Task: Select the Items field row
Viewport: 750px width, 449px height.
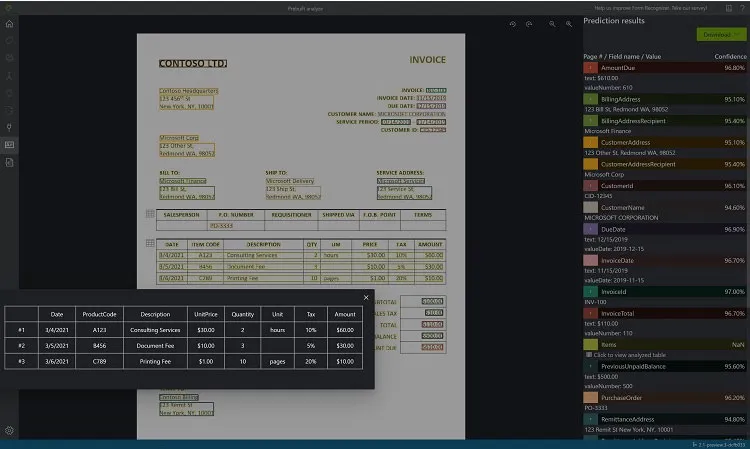Action: 664,344
